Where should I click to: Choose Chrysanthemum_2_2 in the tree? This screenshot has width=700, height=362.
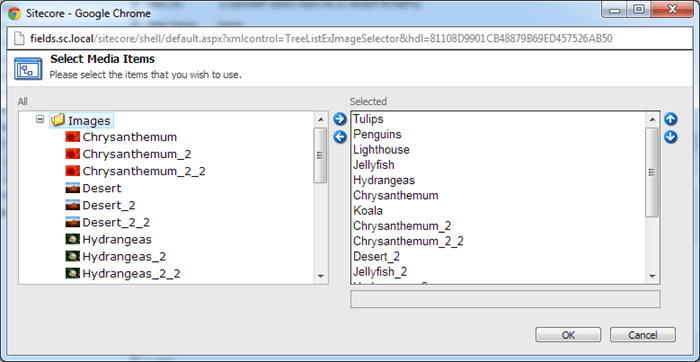point(144,171)
